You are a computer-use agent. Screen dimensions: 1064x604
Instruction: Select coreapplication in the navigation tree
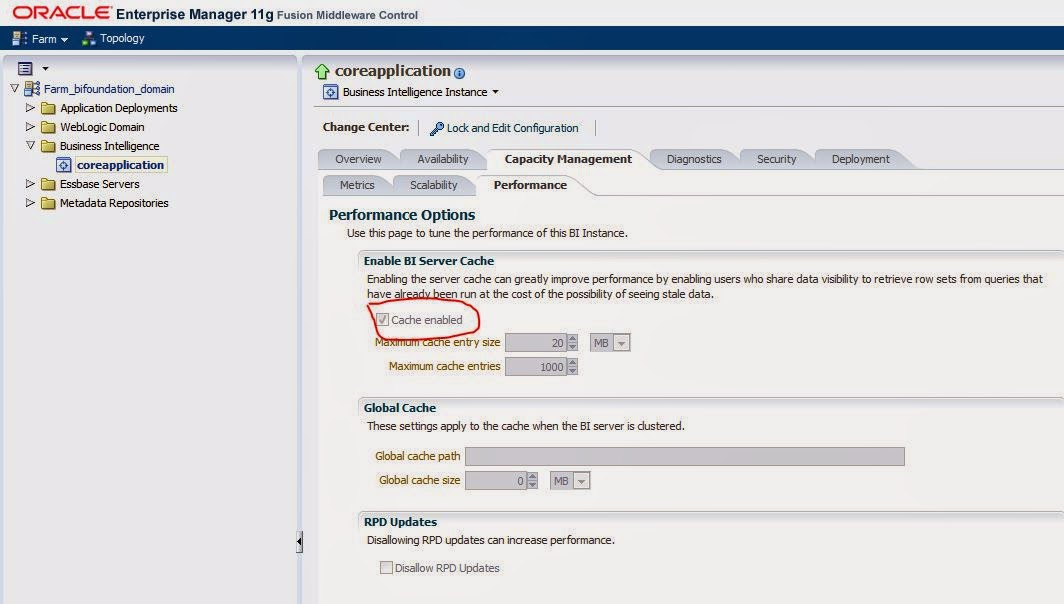tap(120, 165)
